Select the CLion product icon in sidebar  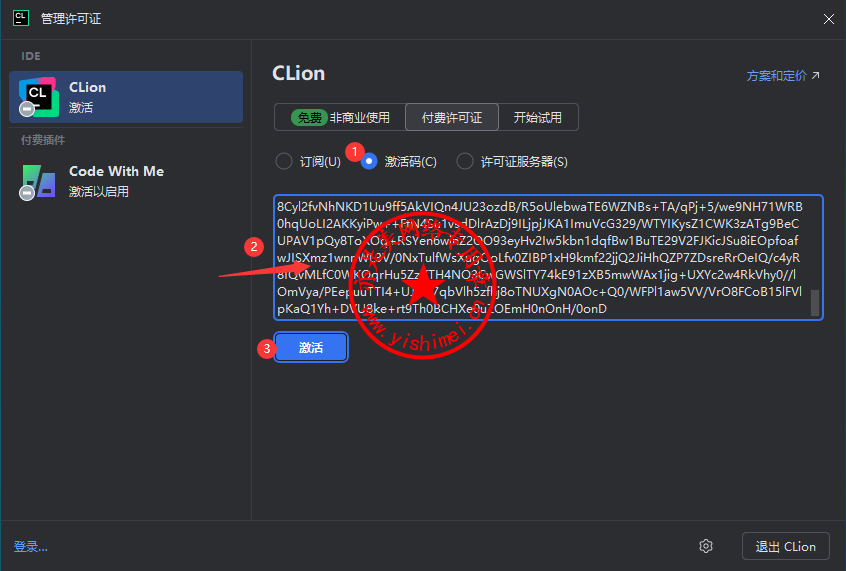38,97
